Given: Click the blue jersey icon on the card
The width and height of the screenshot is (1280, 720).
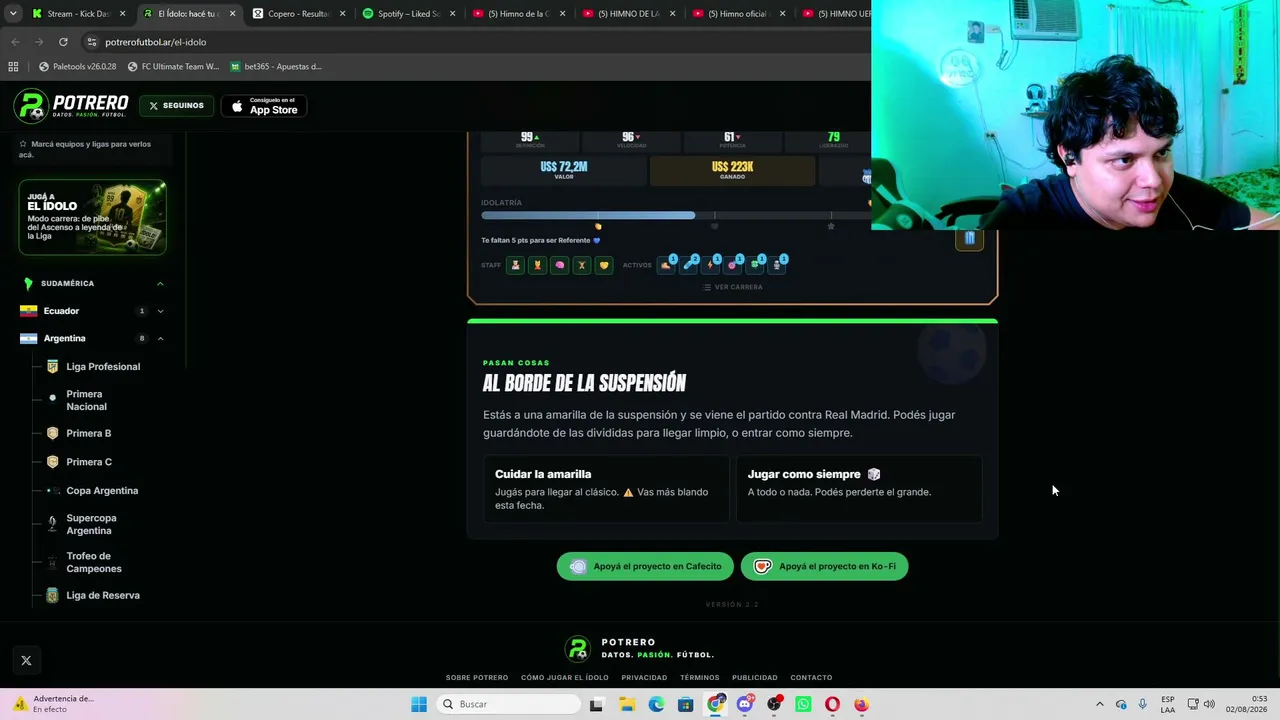Looking at the screenshot, I should pos(969,238).
